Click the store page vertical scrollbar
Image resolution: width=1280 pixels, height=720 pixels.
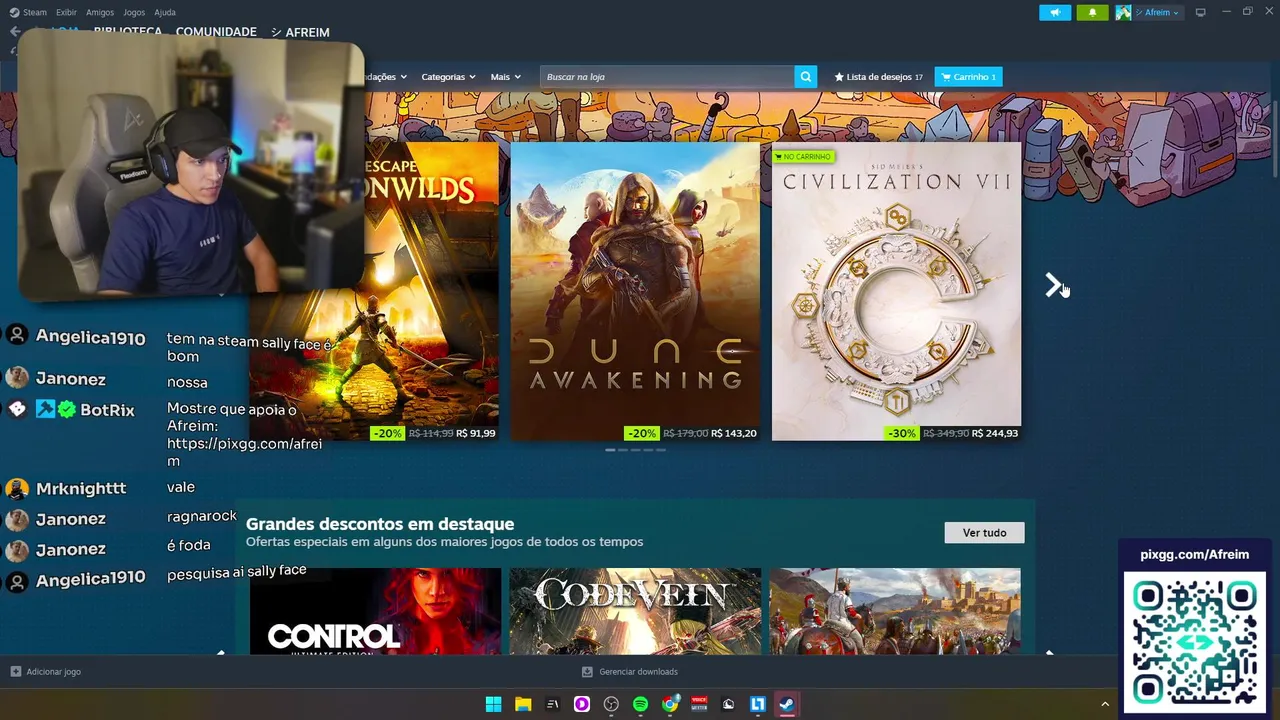click(x=1274, y=137)
